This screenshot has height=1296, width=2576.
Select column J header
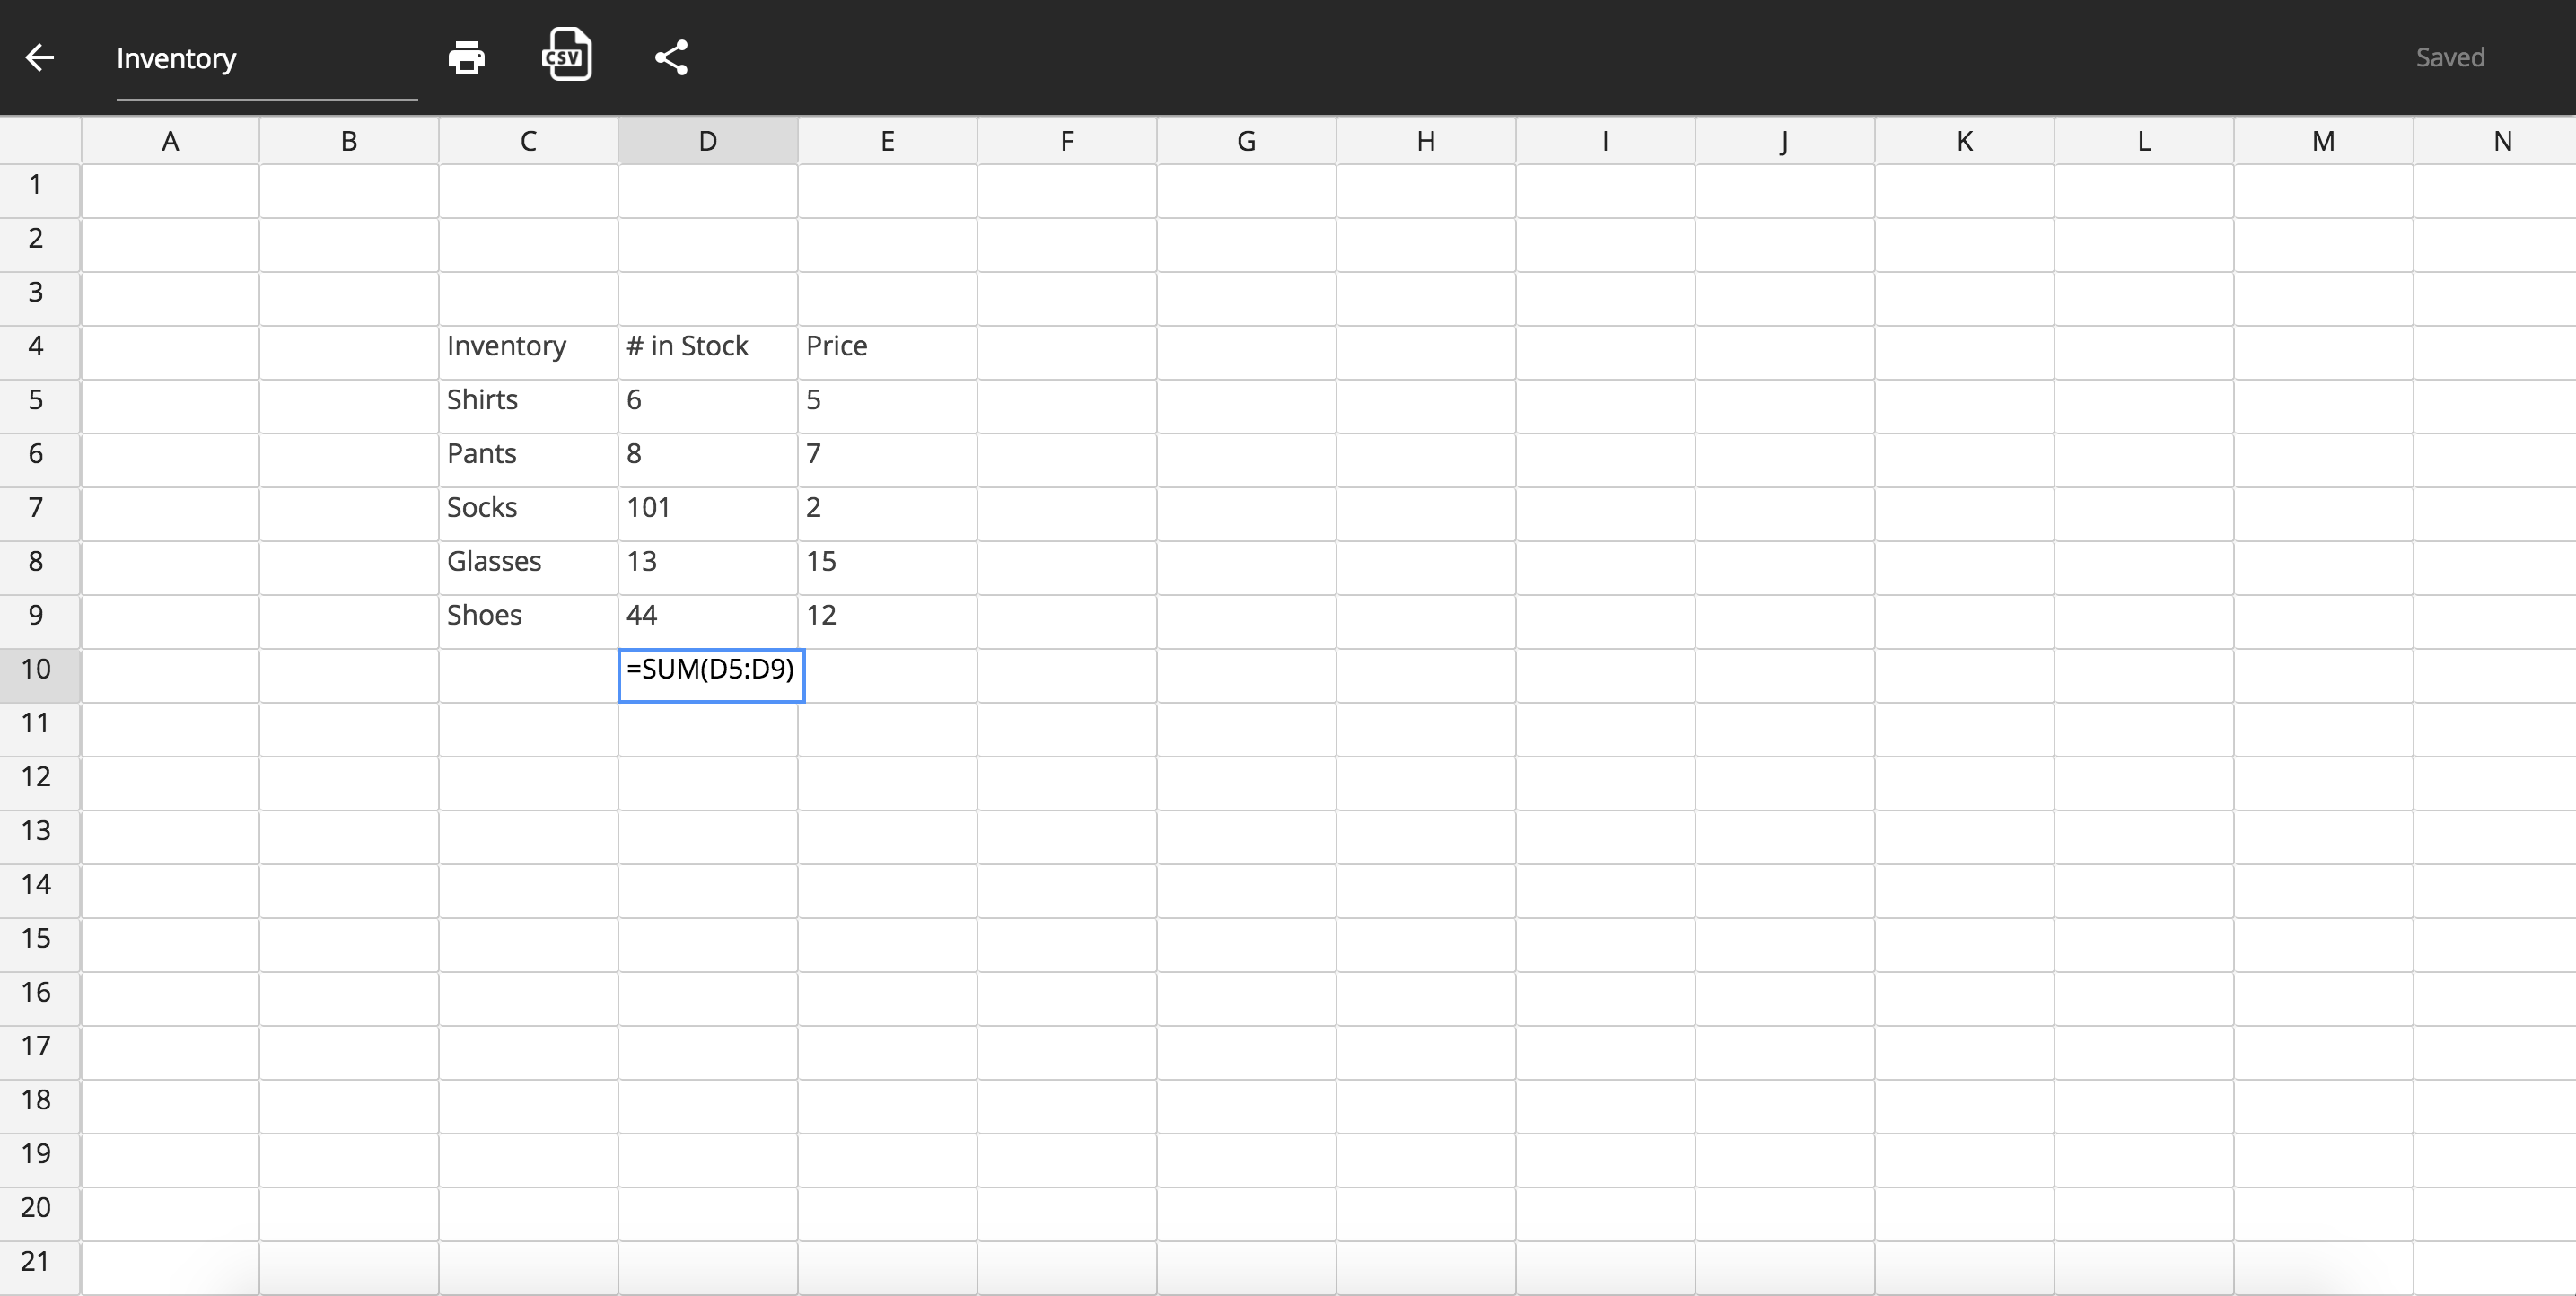[1785, 141]
